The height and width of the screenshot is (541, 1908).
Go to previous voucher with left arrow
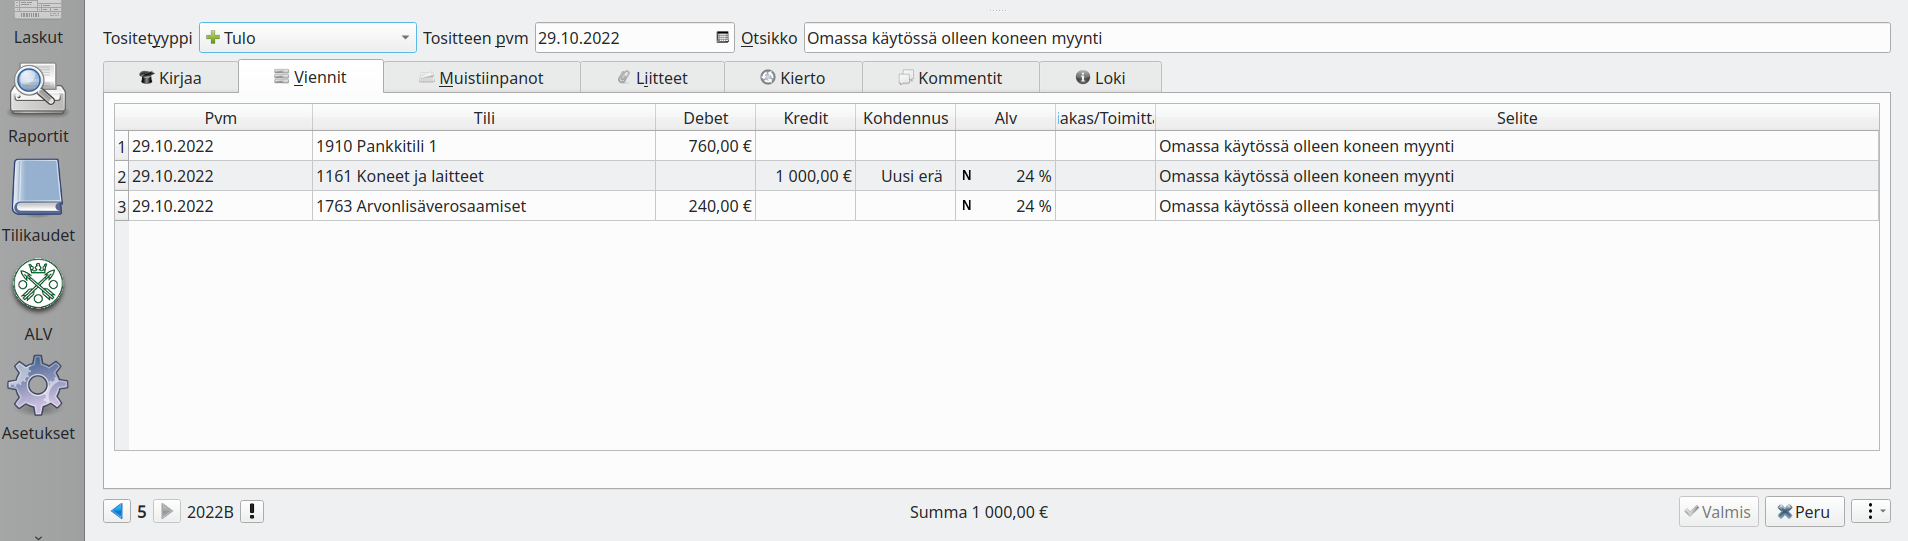[117, 511]
